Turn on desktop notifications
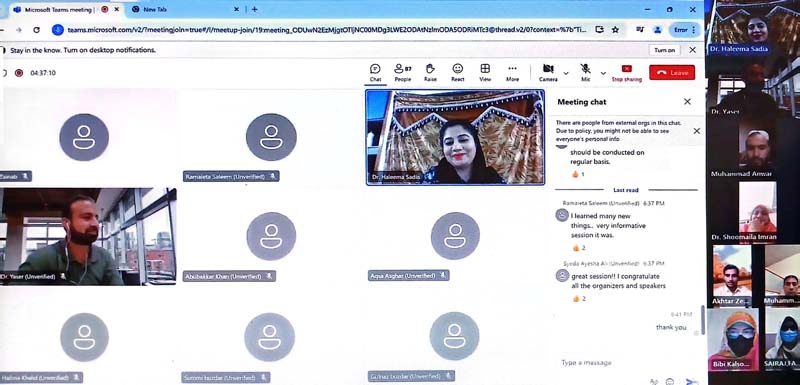800x385 pixels. click(x=664, y=50)
